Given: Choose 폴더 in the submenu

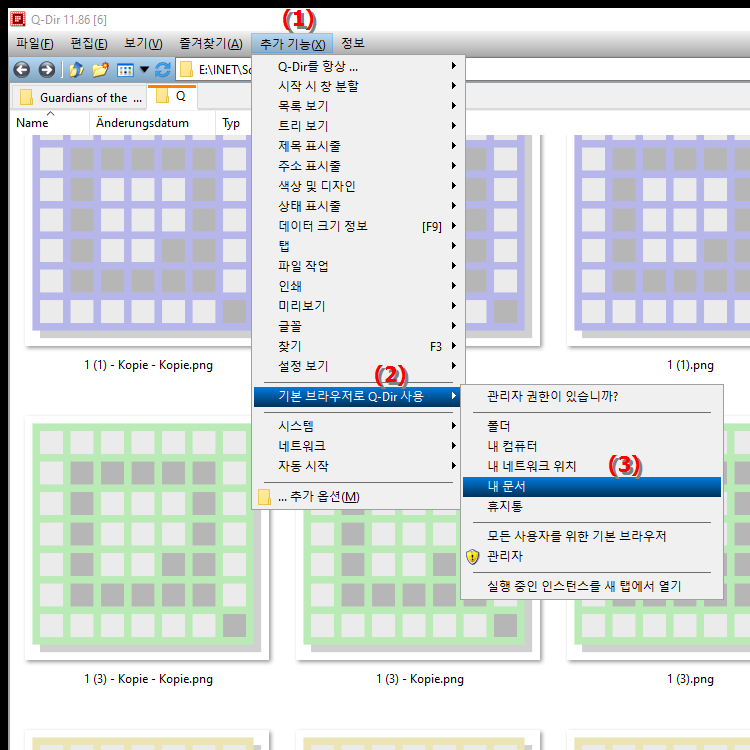Looking at the screenshot, I should pyautogui.click(x=592, y=426).
